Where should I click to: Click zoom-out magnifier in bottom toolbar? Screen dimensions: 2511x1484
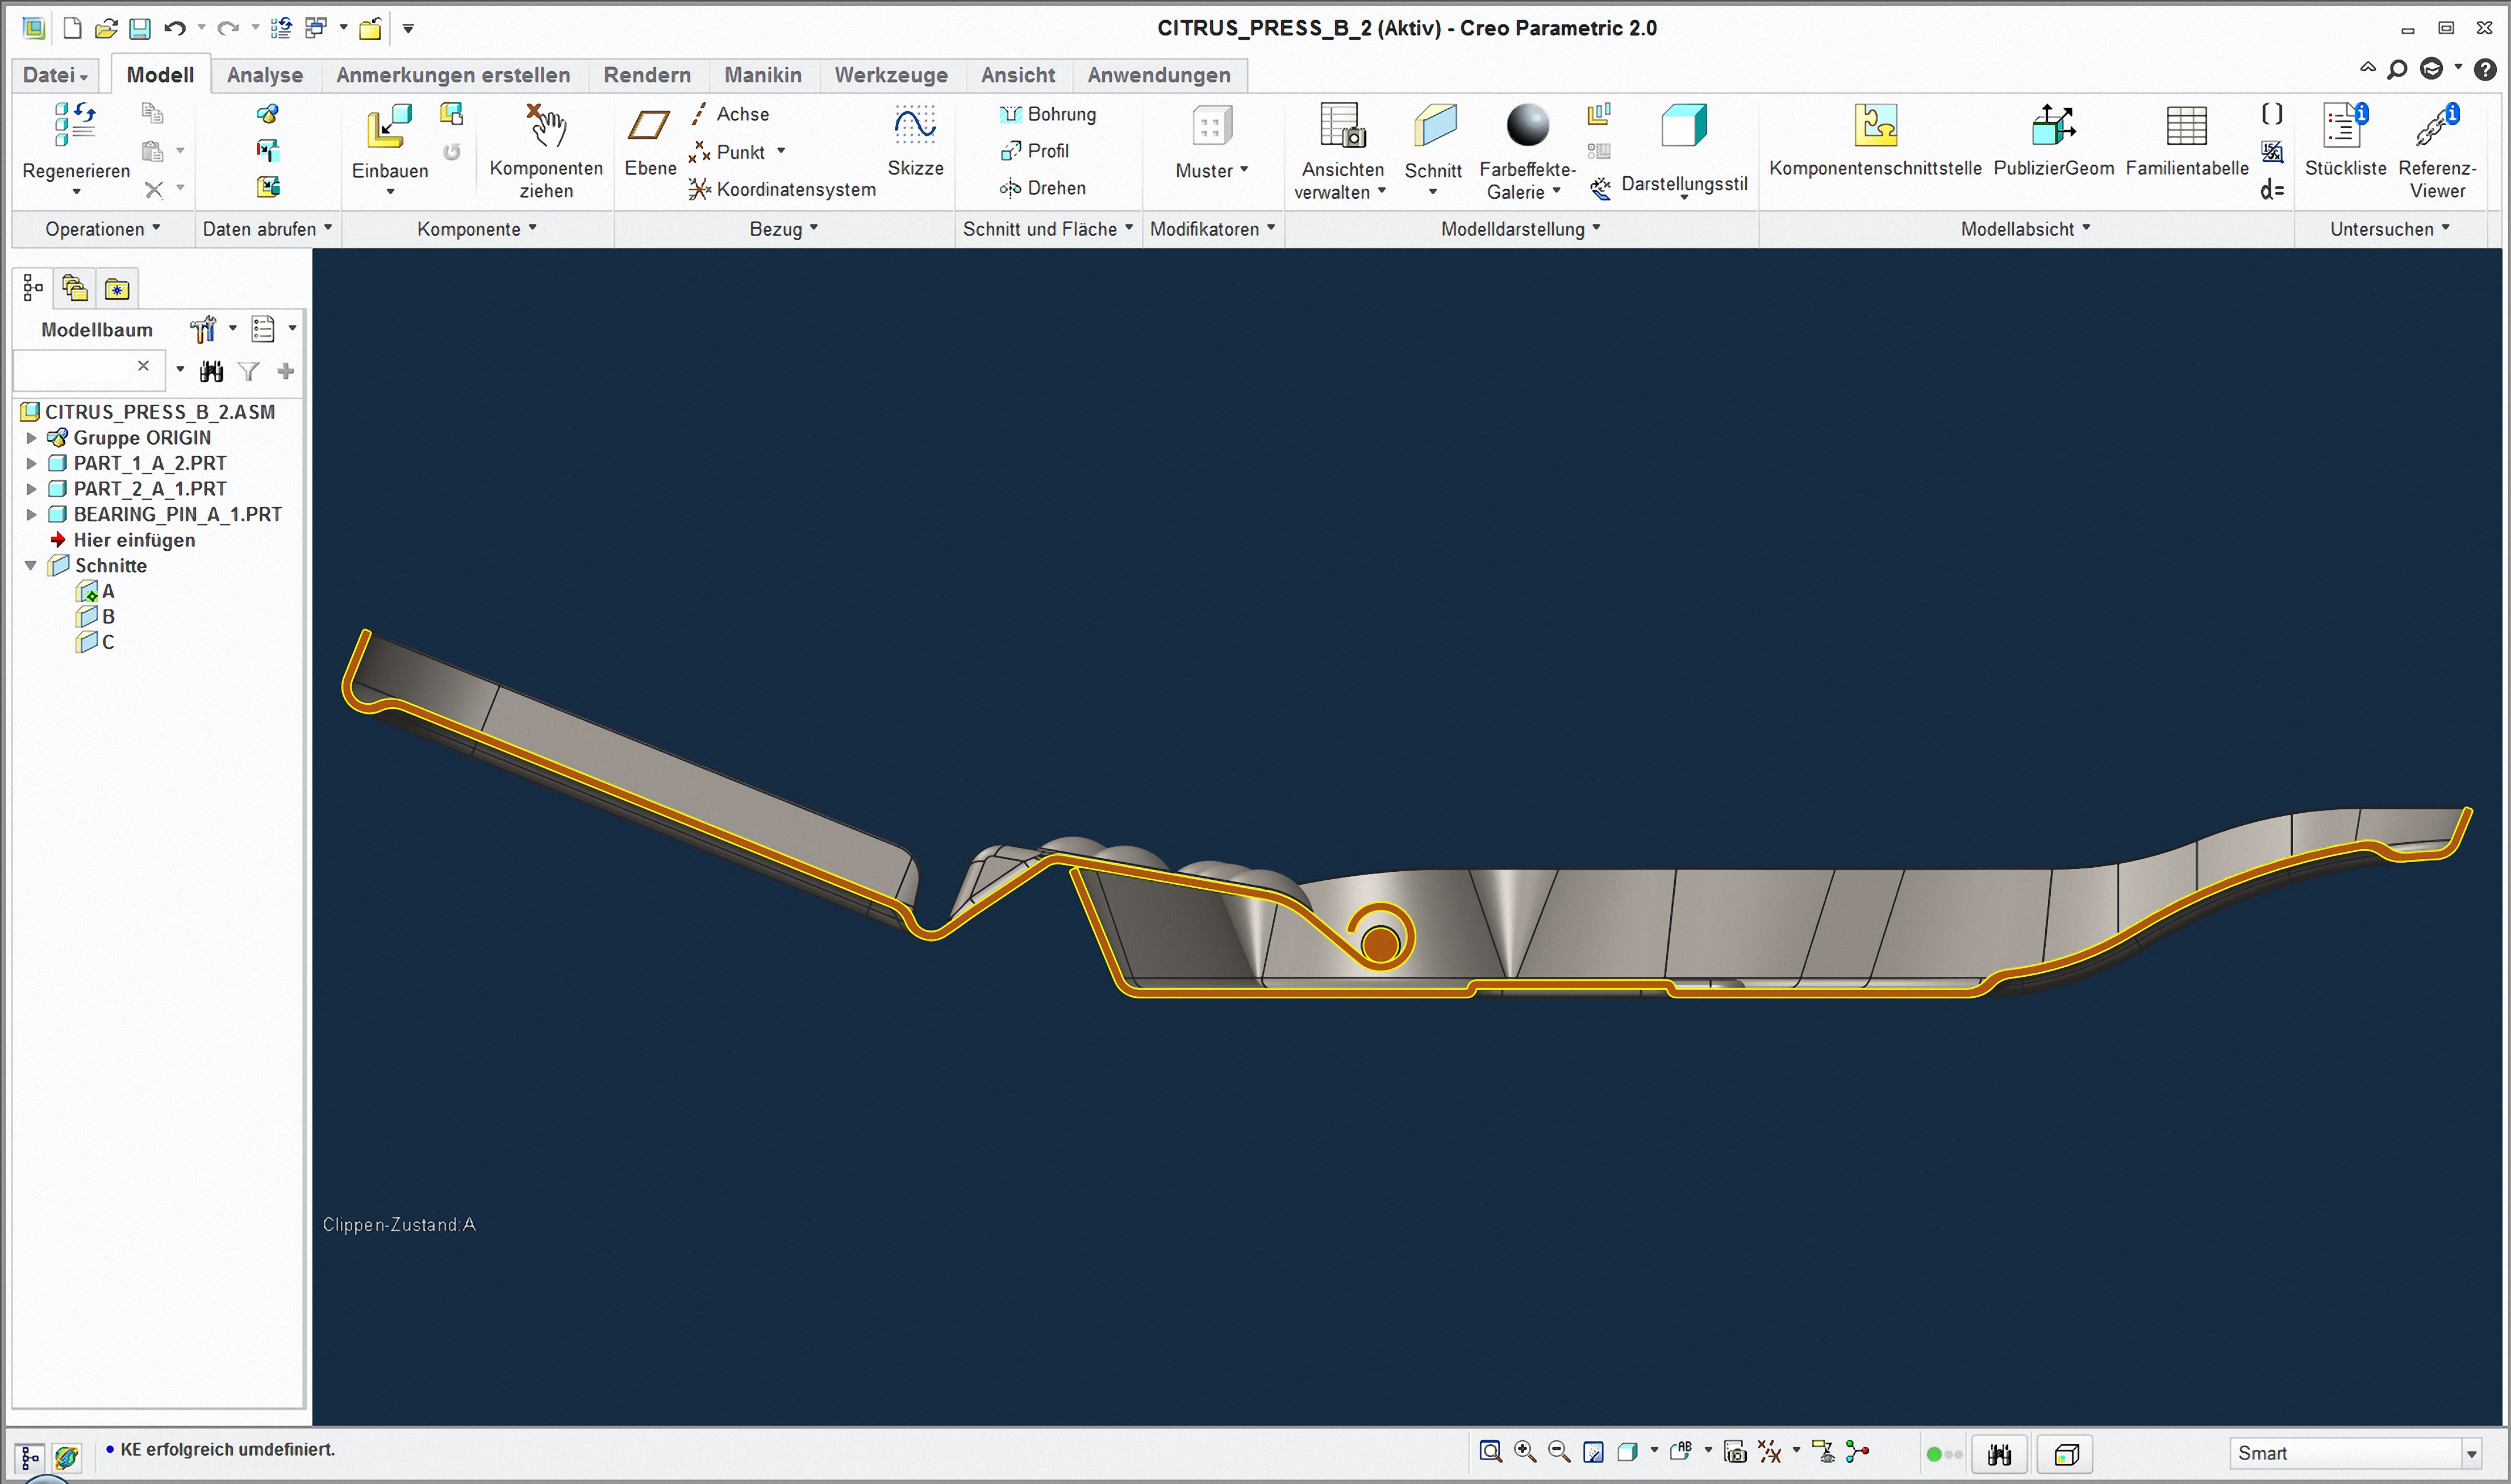click(1558, 1452)
